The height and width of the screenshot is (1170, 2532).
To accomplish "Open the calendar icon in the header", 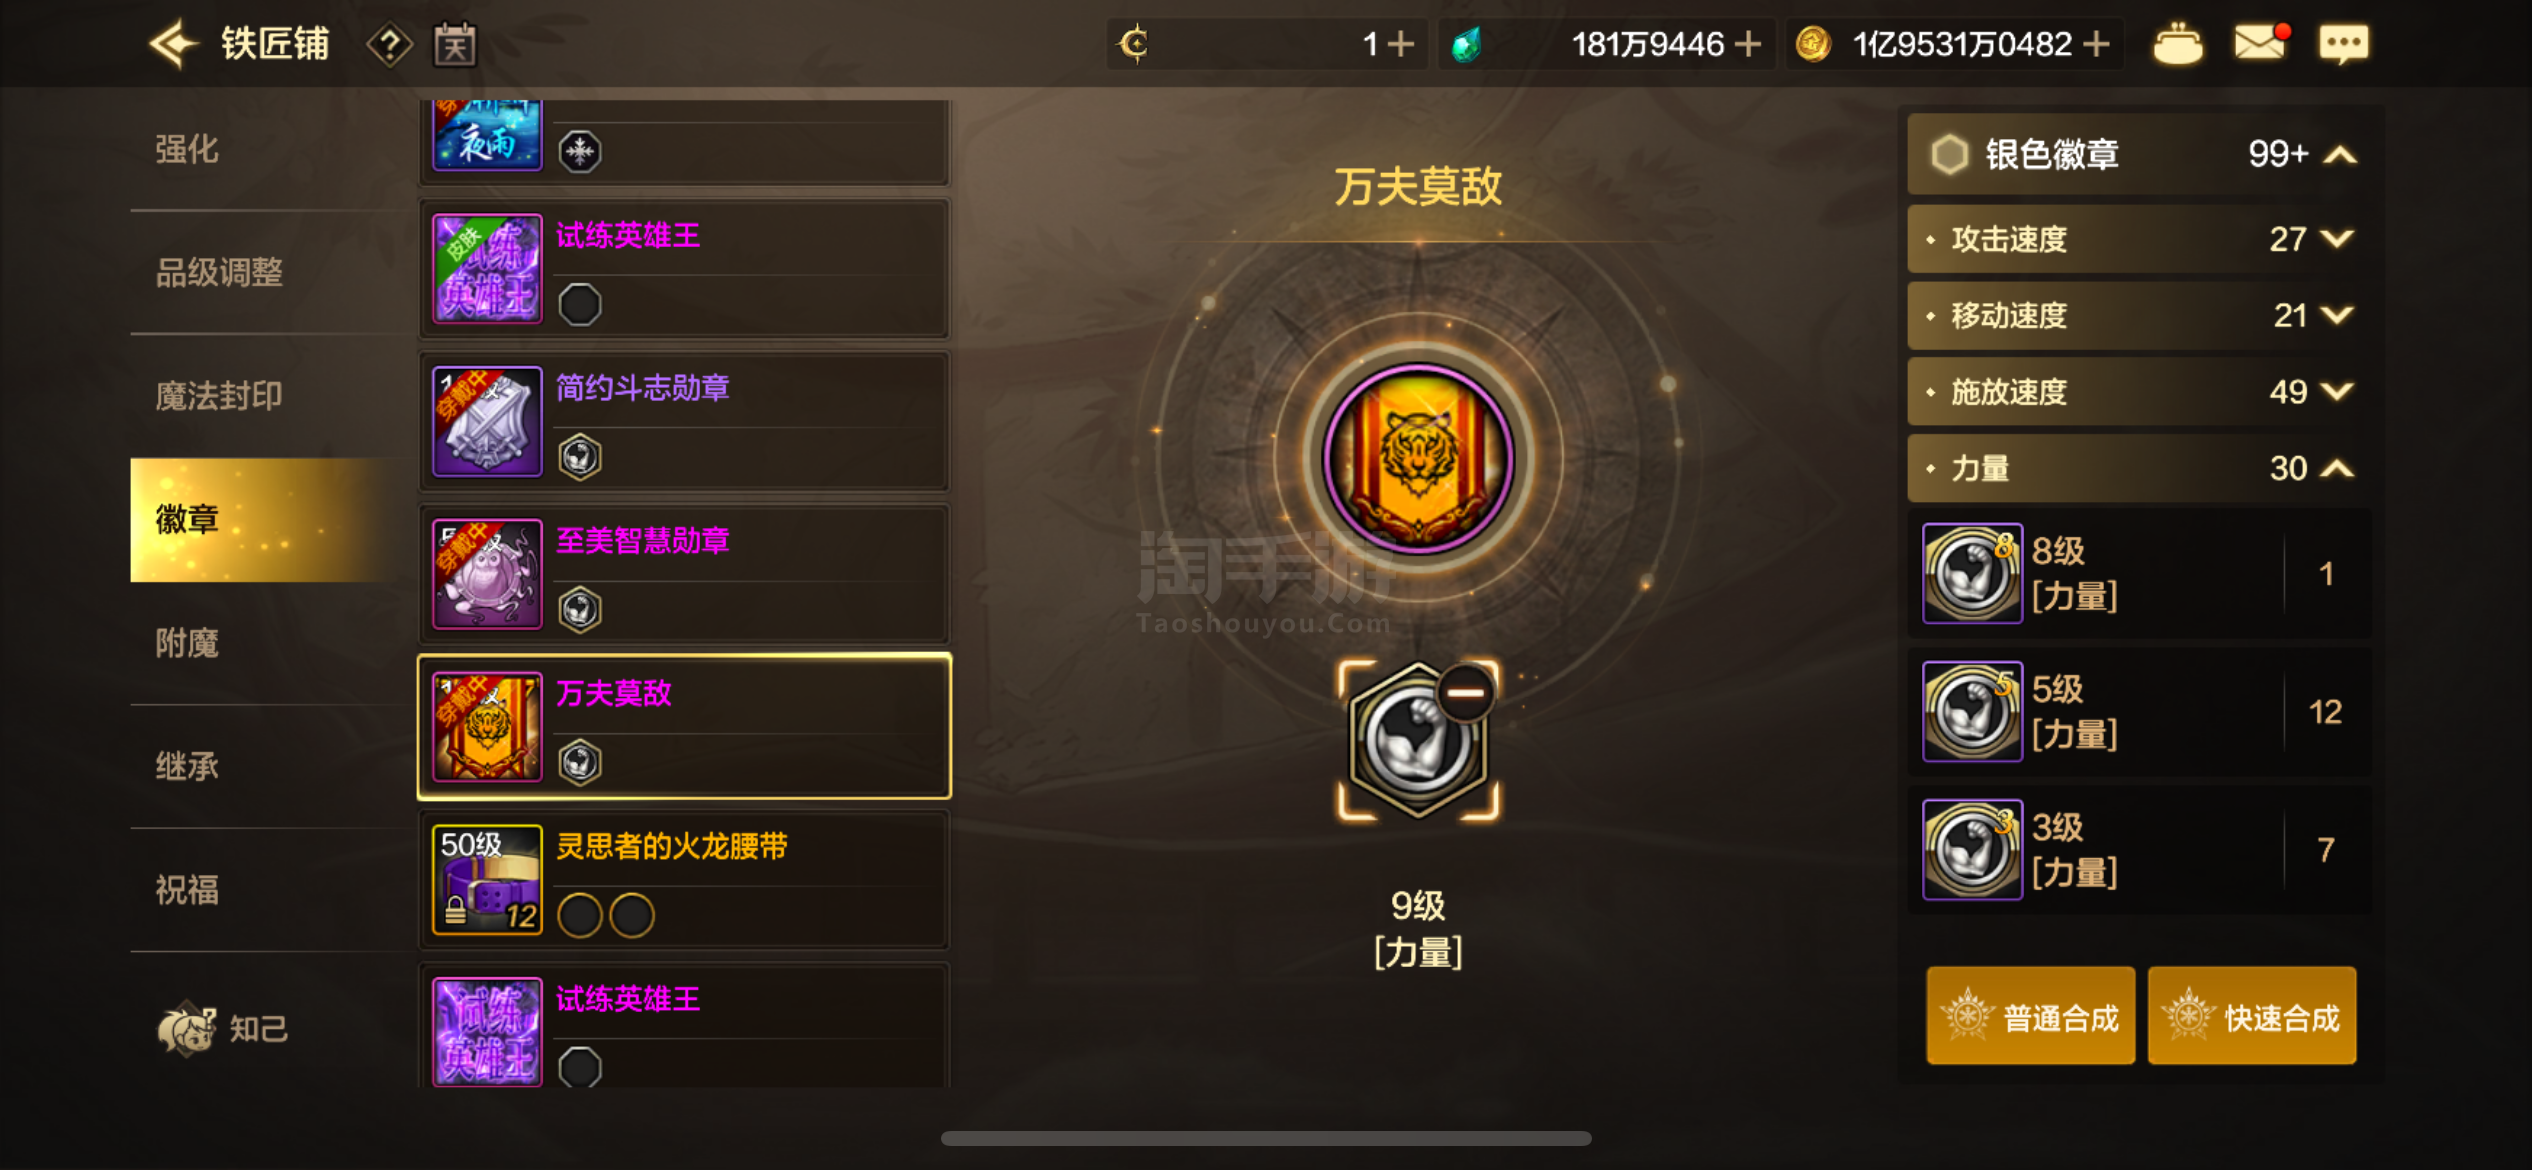I will pos(455,45).
